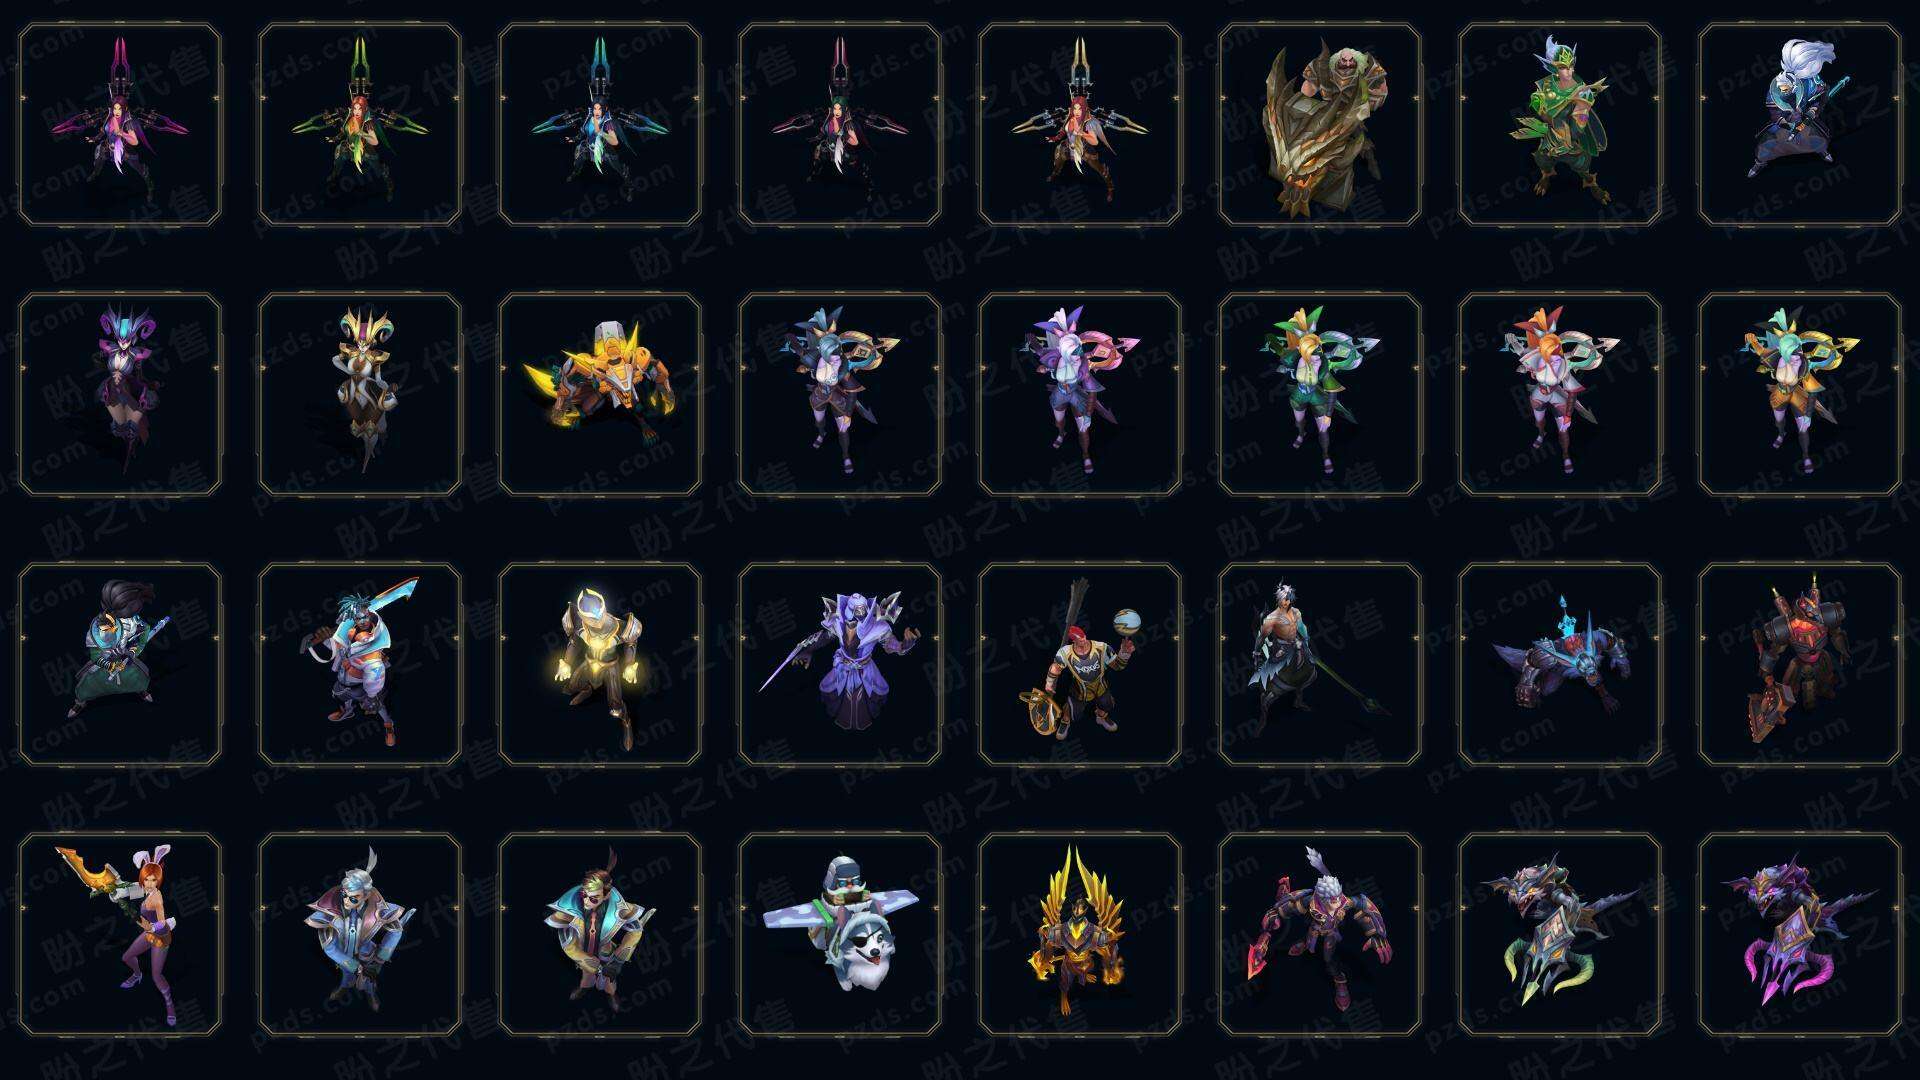
Task: Select the basketball player holding a ball skin
Action: (x=1080, y=664)
